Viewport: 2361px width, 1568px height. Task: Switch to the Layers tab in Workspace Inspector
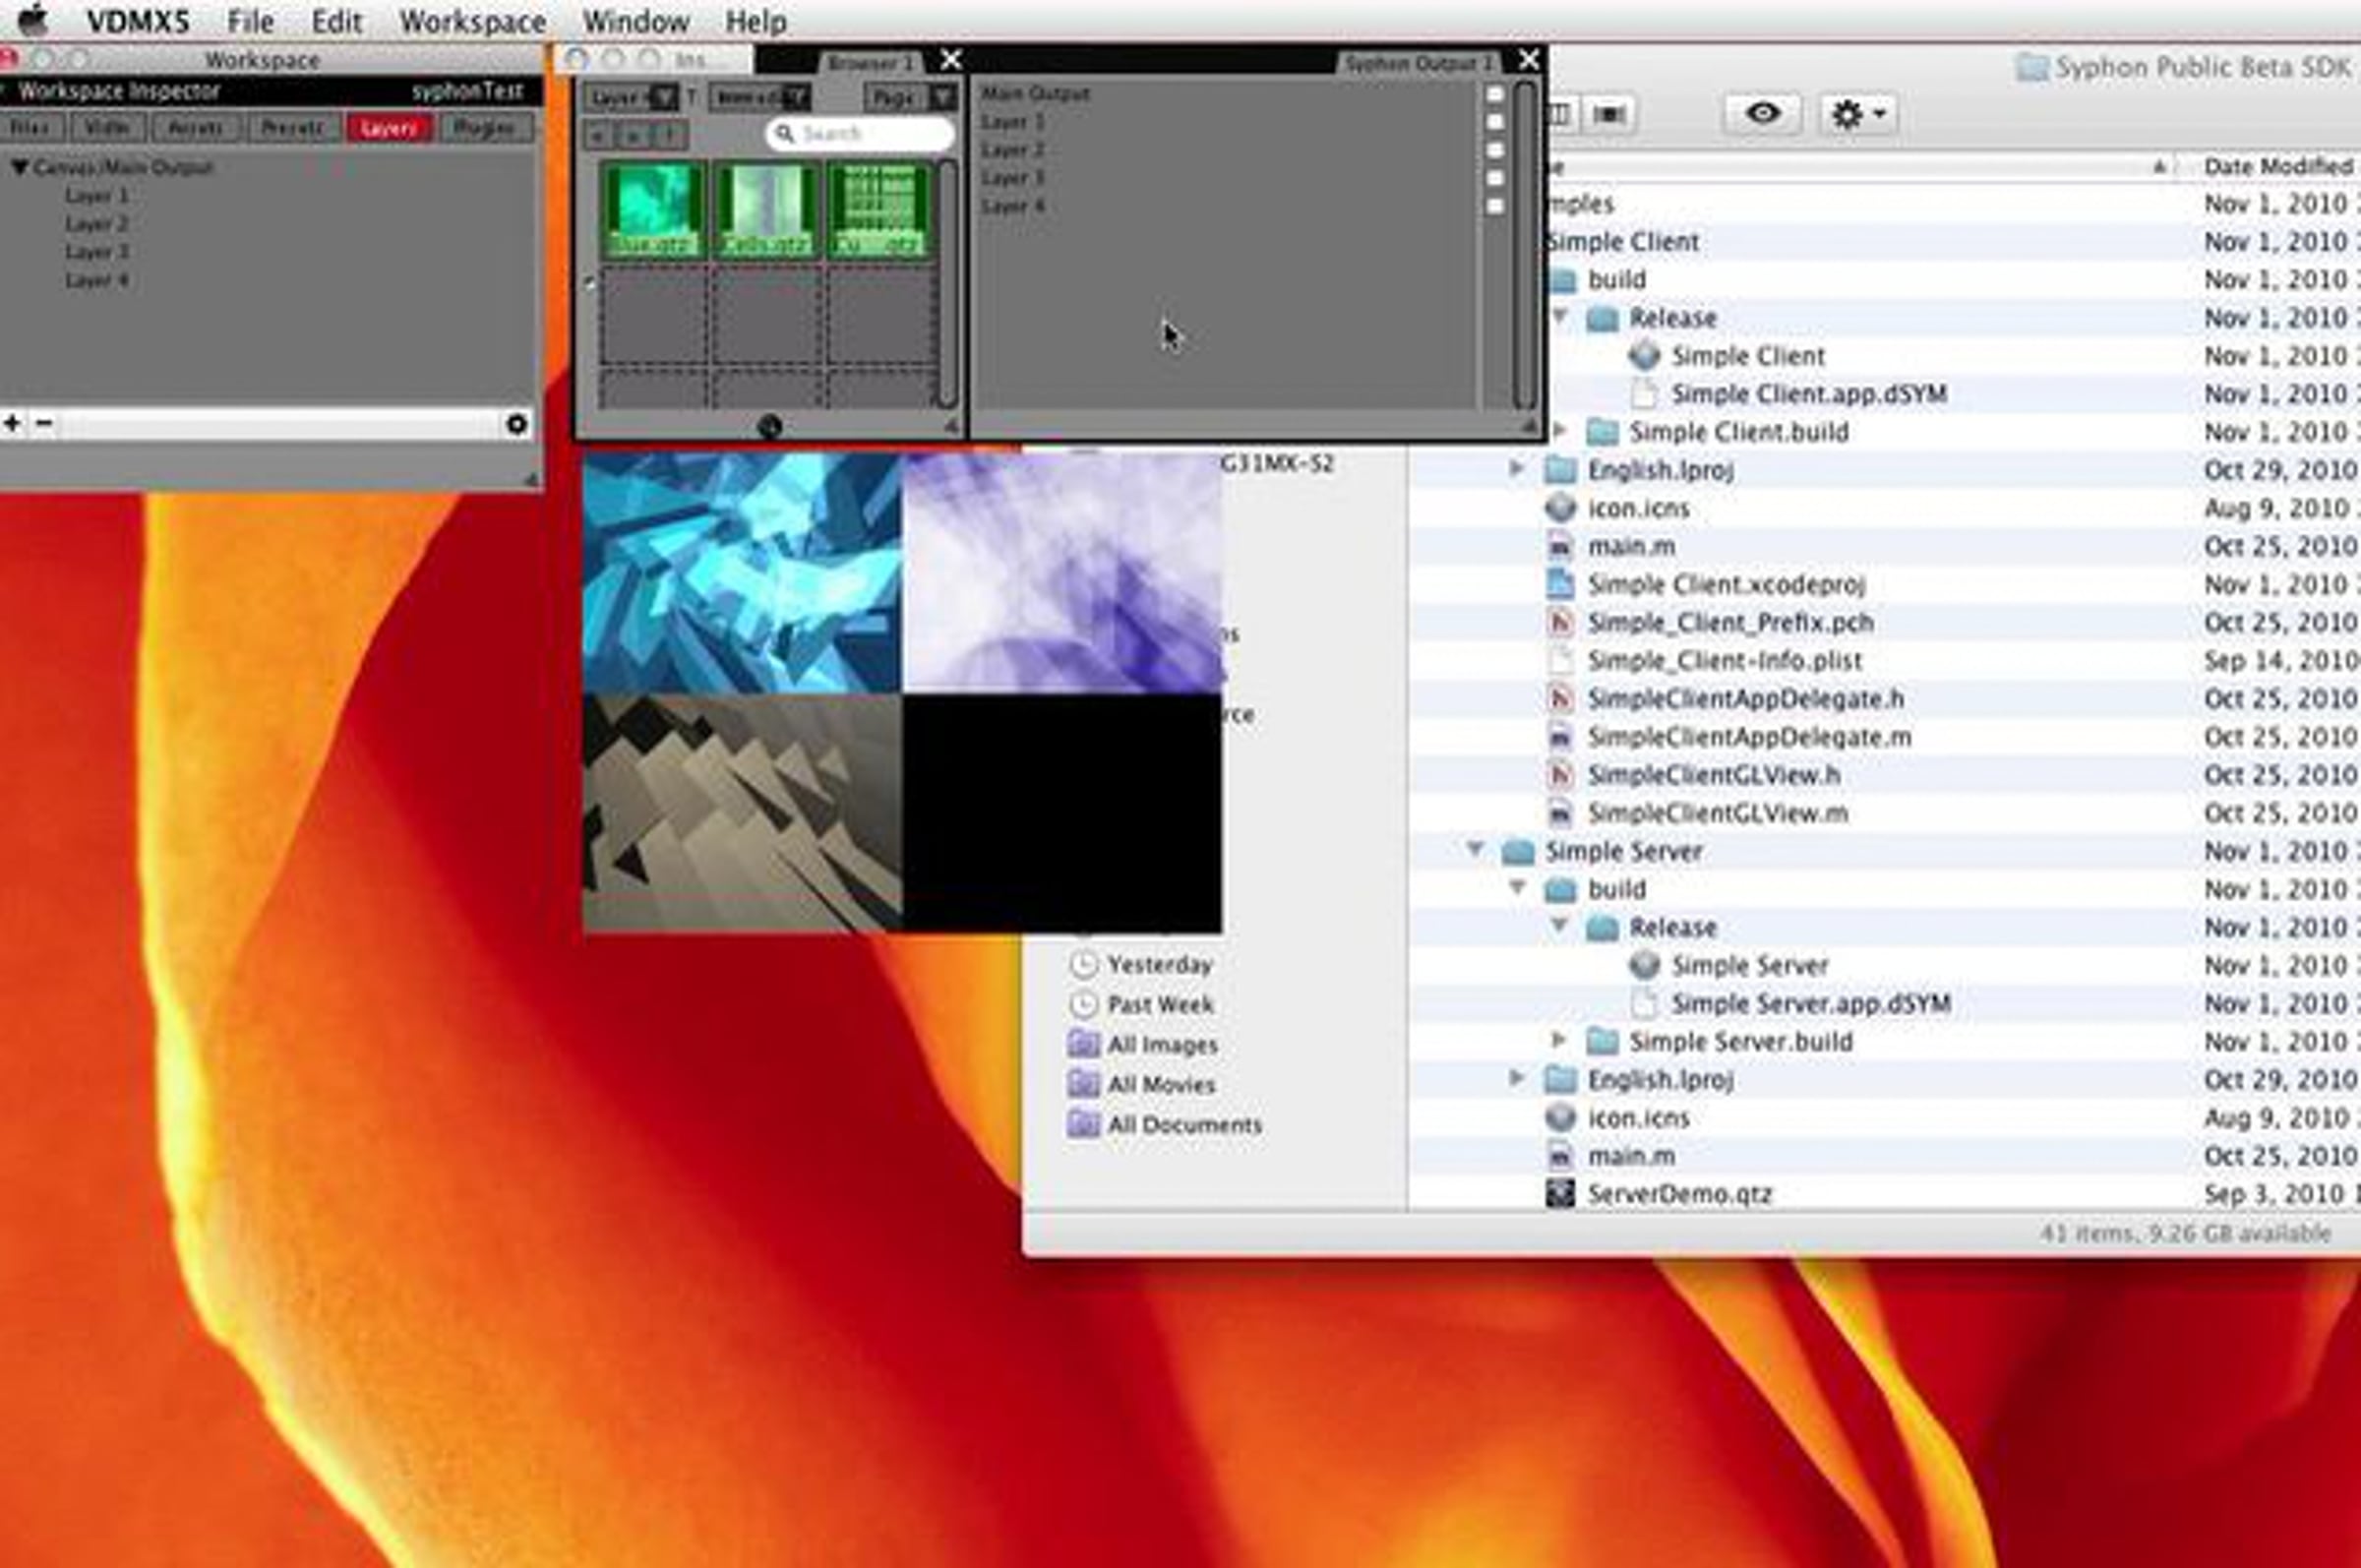pyautogui.click(x=389, y=128)
